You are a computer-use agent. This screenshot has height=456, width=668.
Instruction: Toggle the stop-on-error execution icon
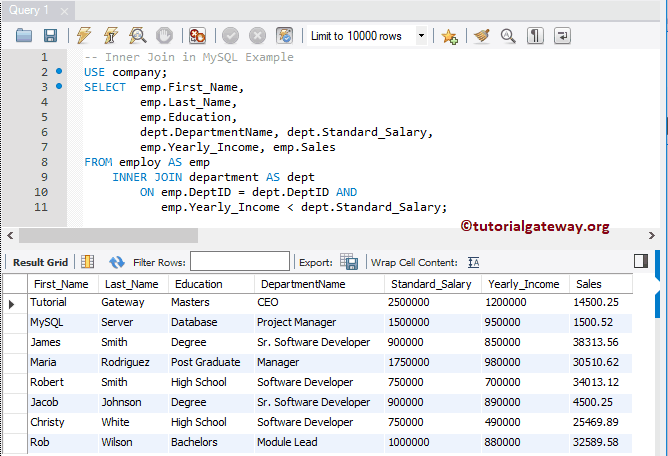click(x=196, y=35)
